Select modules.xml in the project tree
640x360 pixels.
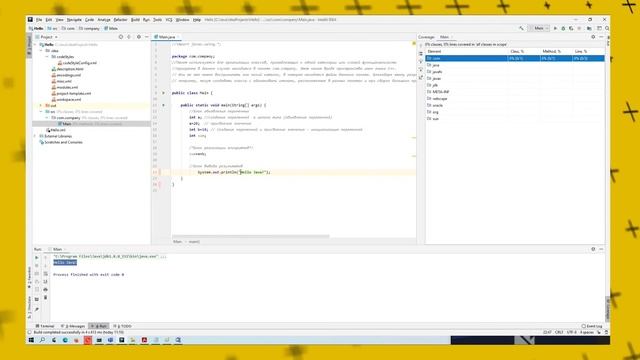[64, 87]
